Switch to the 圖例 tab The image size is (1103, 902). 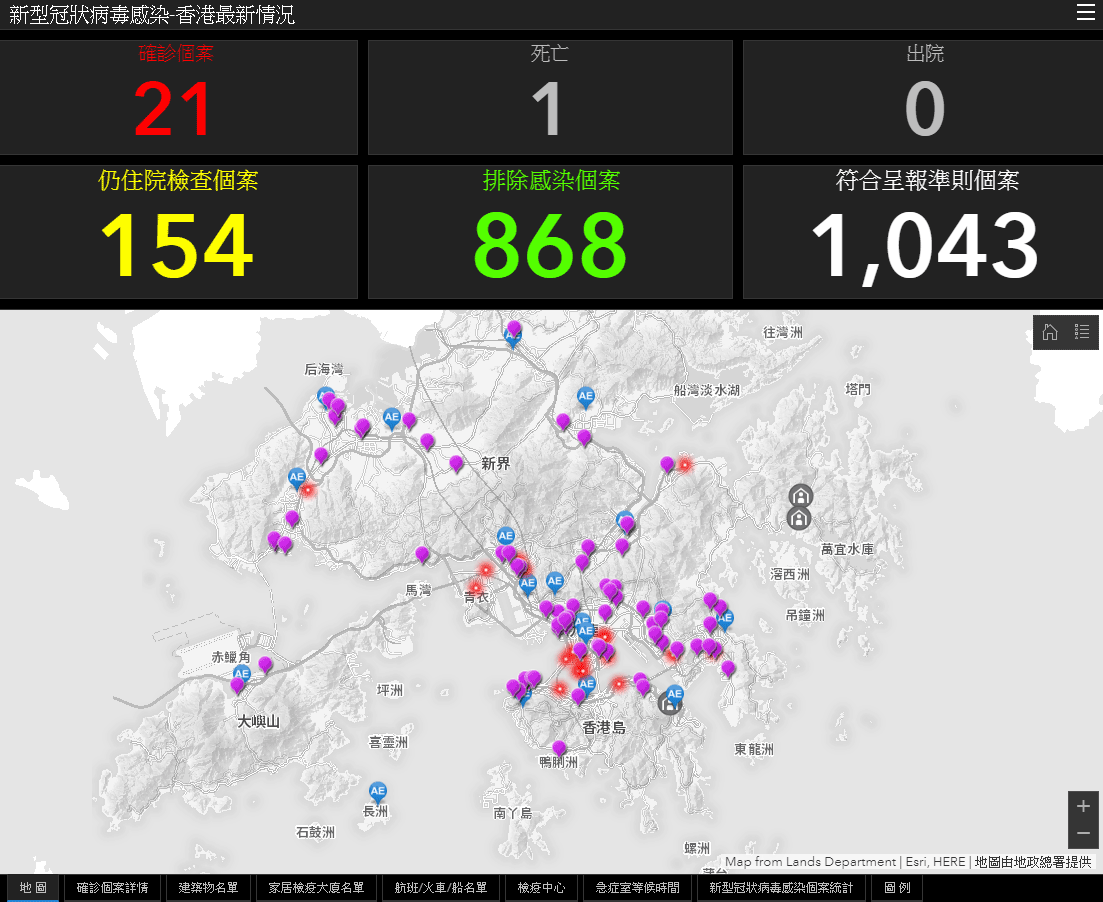click(897, 888)
